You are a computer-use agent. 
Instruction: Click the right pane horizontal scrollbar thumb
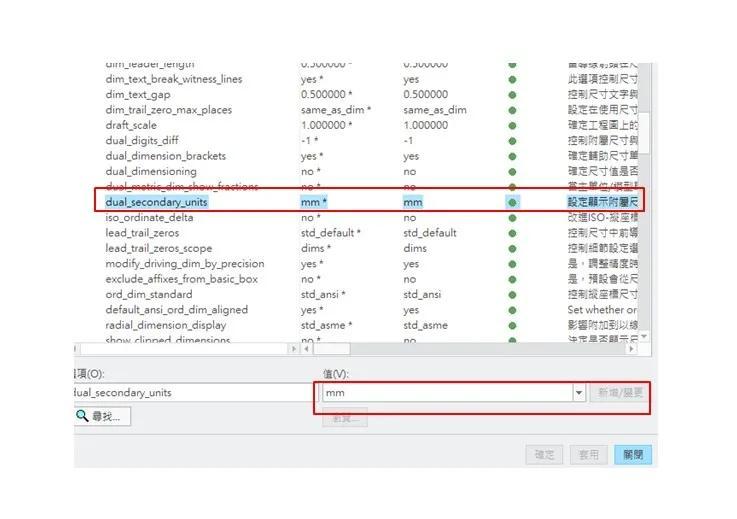pos(331,349)
